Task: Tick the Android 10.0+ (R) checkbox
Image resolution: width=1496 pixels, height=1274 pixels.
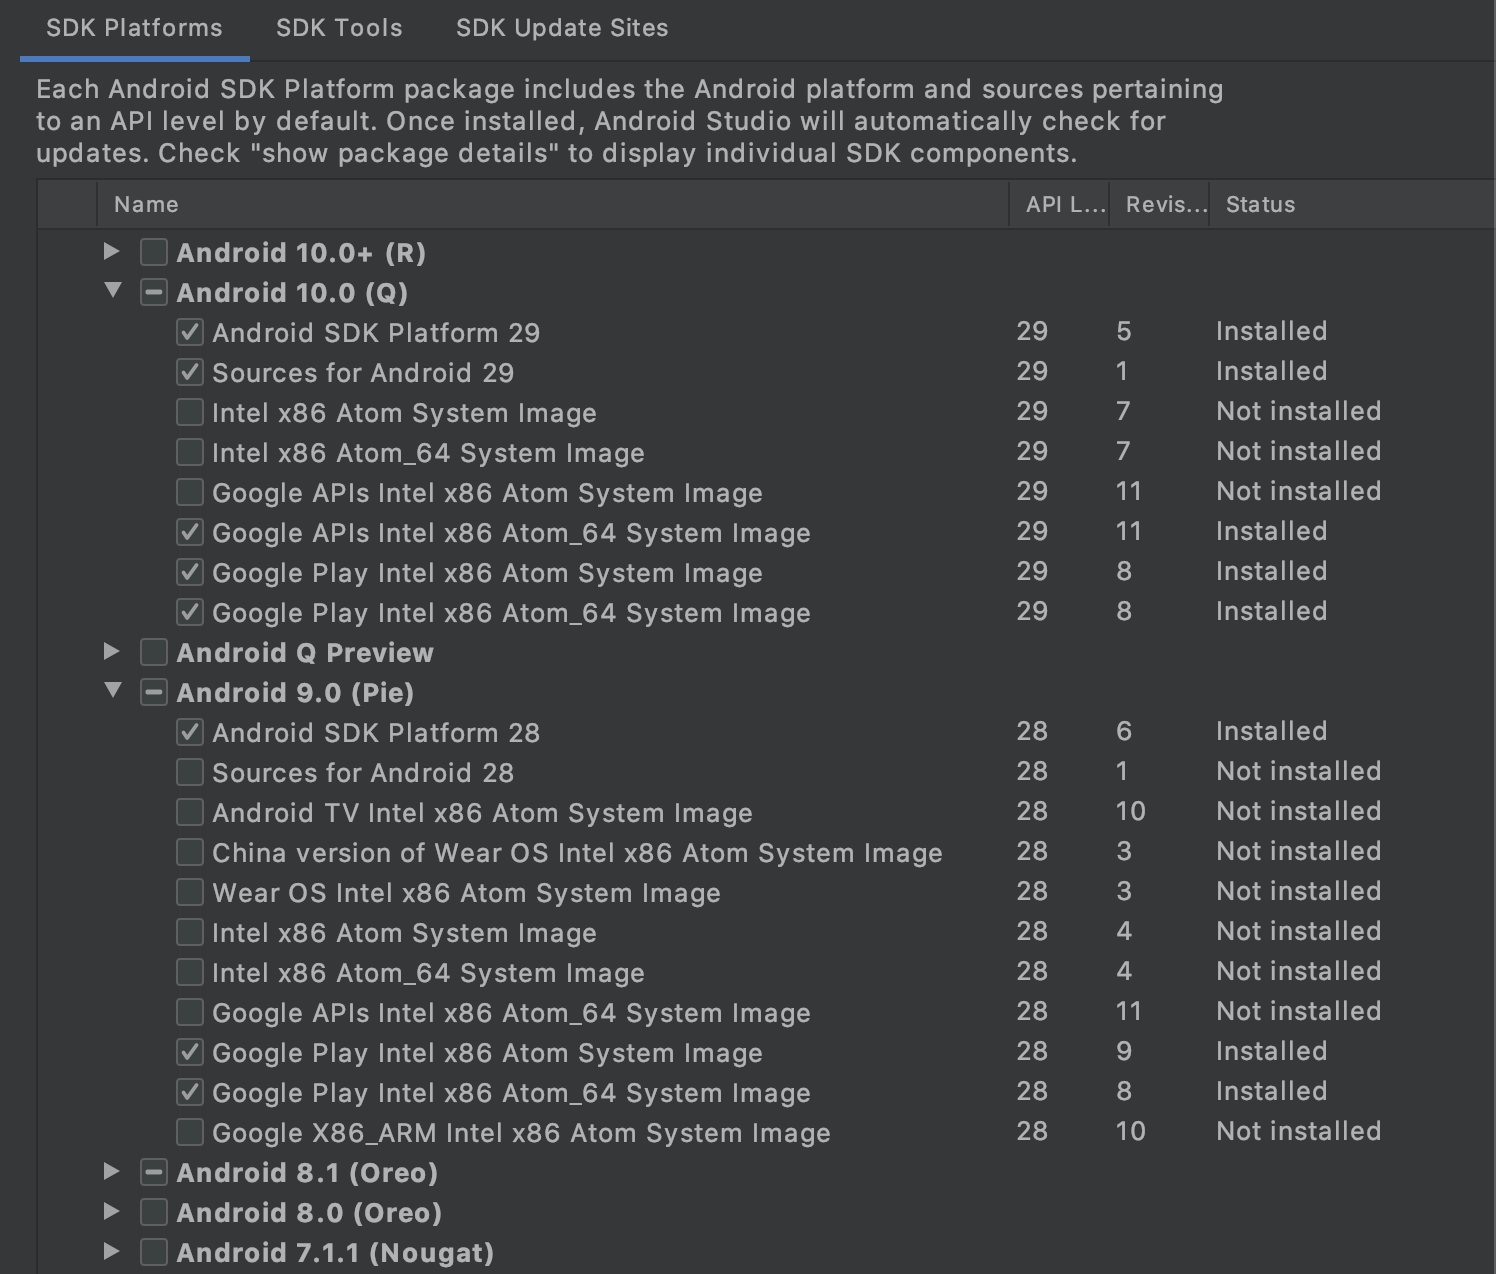Action: 154,252
